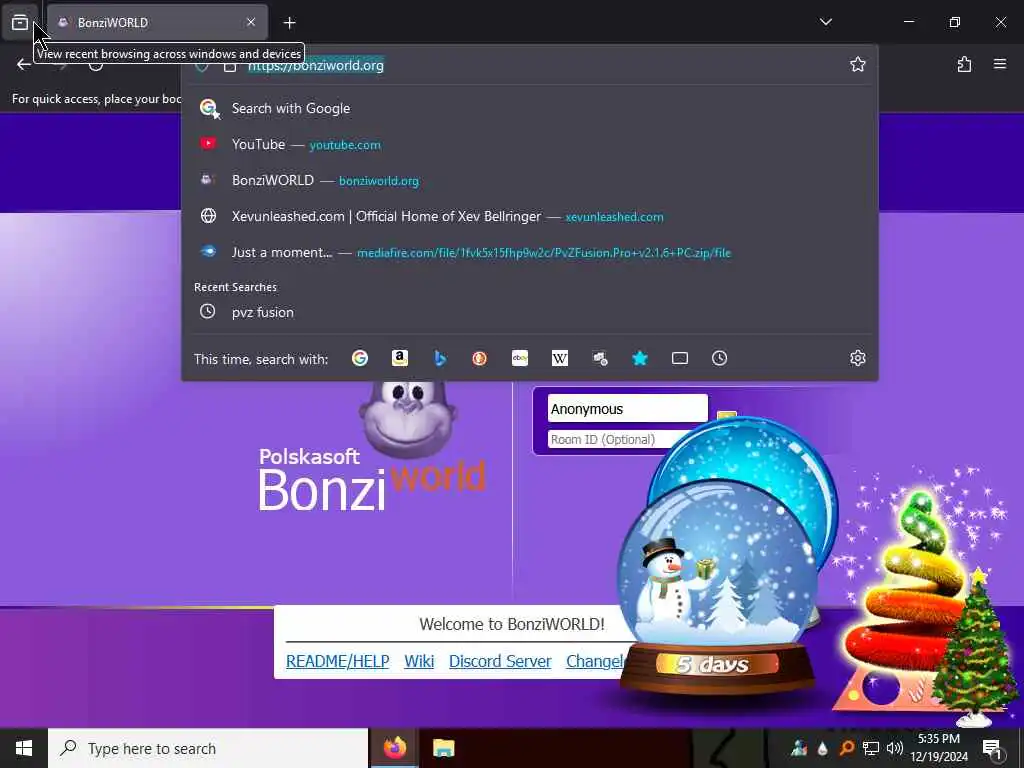Choose Search with Google suggestion
The height and width of the screenshot is (768, 1024).
point(530,108)
